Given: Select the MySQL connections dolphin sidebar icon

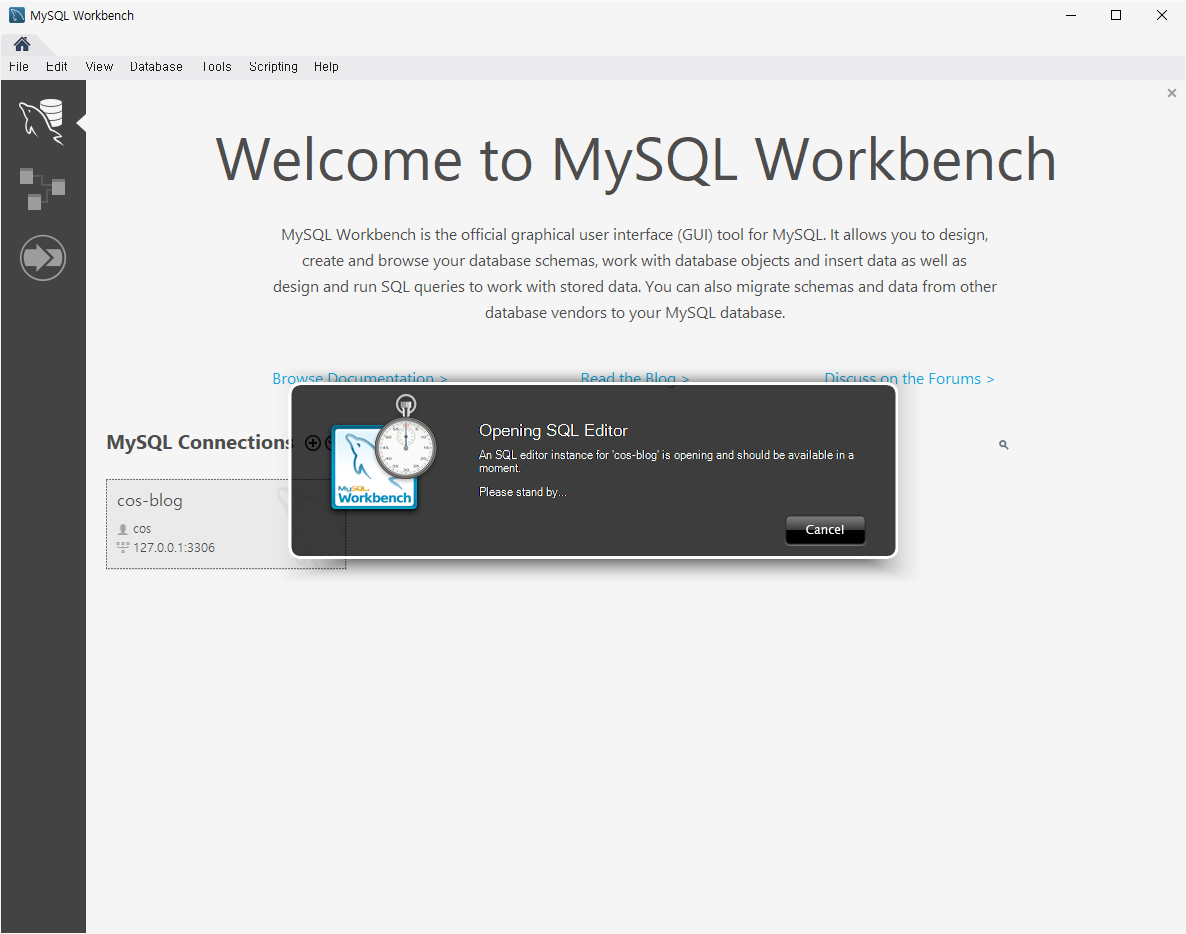Looking at the screenshot, I should pyautogui.click(x=42, y=121).
